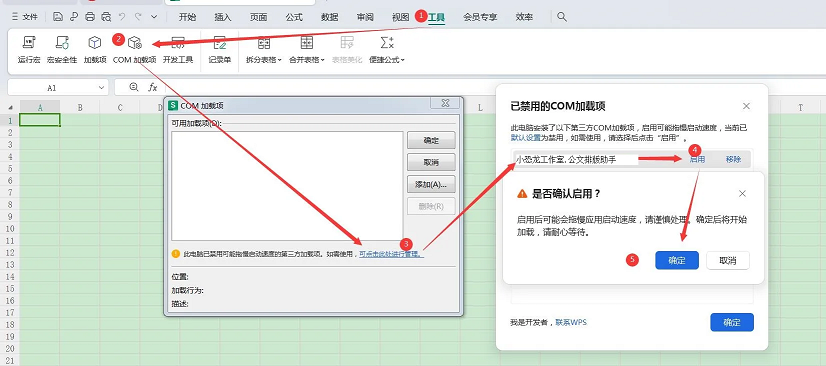Viewport: 826px width, 366px height.
Task: Switch to the 公式 tab
Action: [x=294, y=17]
